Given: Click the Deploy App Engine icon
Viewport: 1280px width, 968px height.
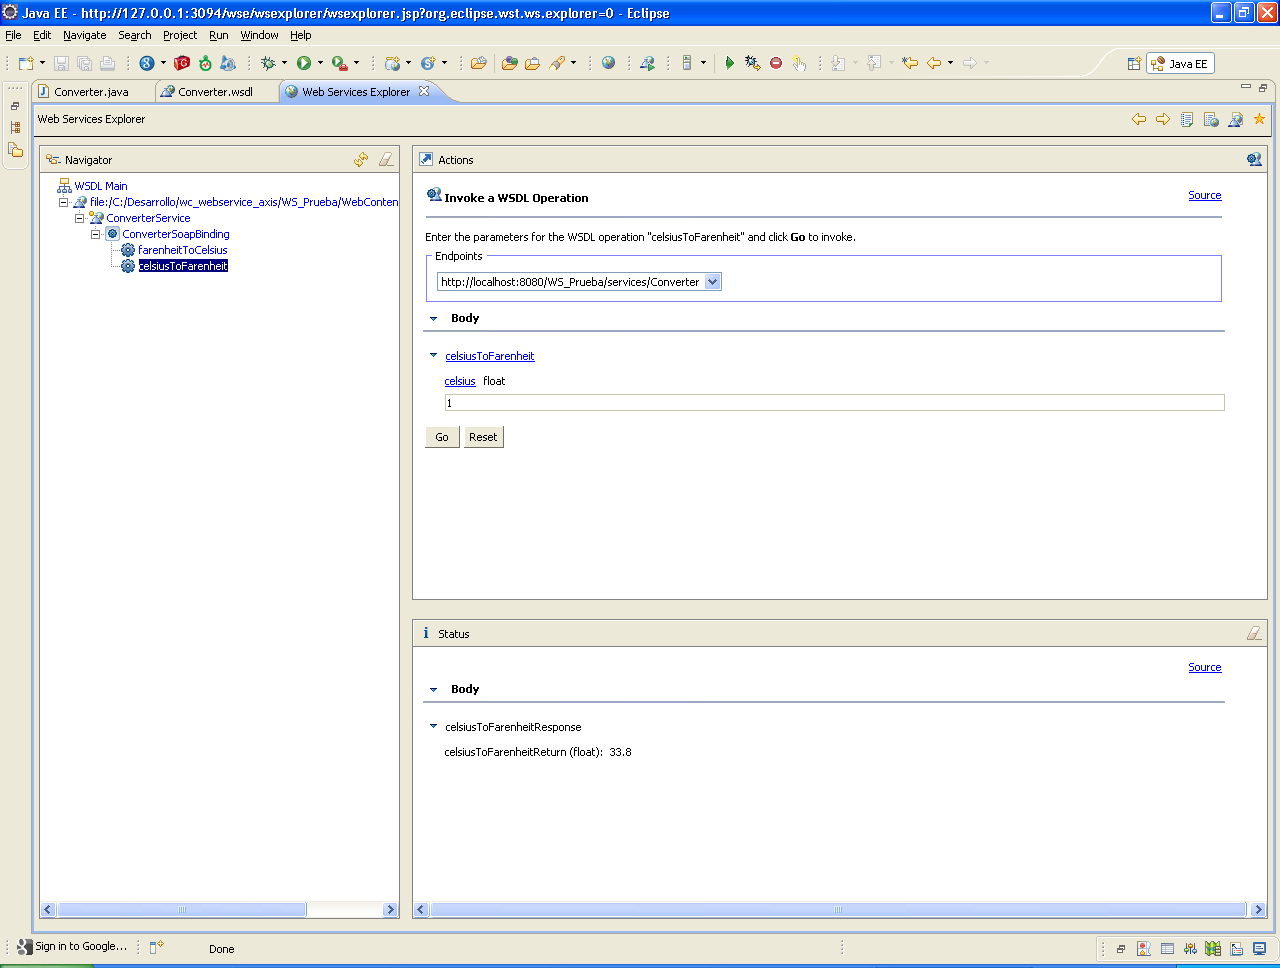Looking at the screenshot, I should point(228,63).
